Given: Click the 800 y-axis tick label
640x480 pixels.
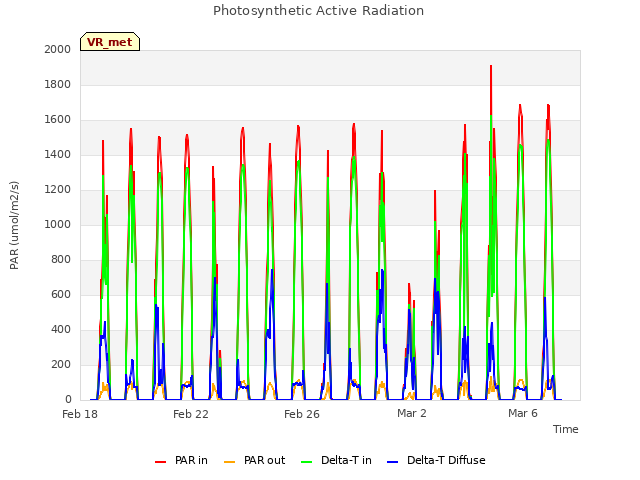Looking at the screenshot, I should [x=61, y=260].
